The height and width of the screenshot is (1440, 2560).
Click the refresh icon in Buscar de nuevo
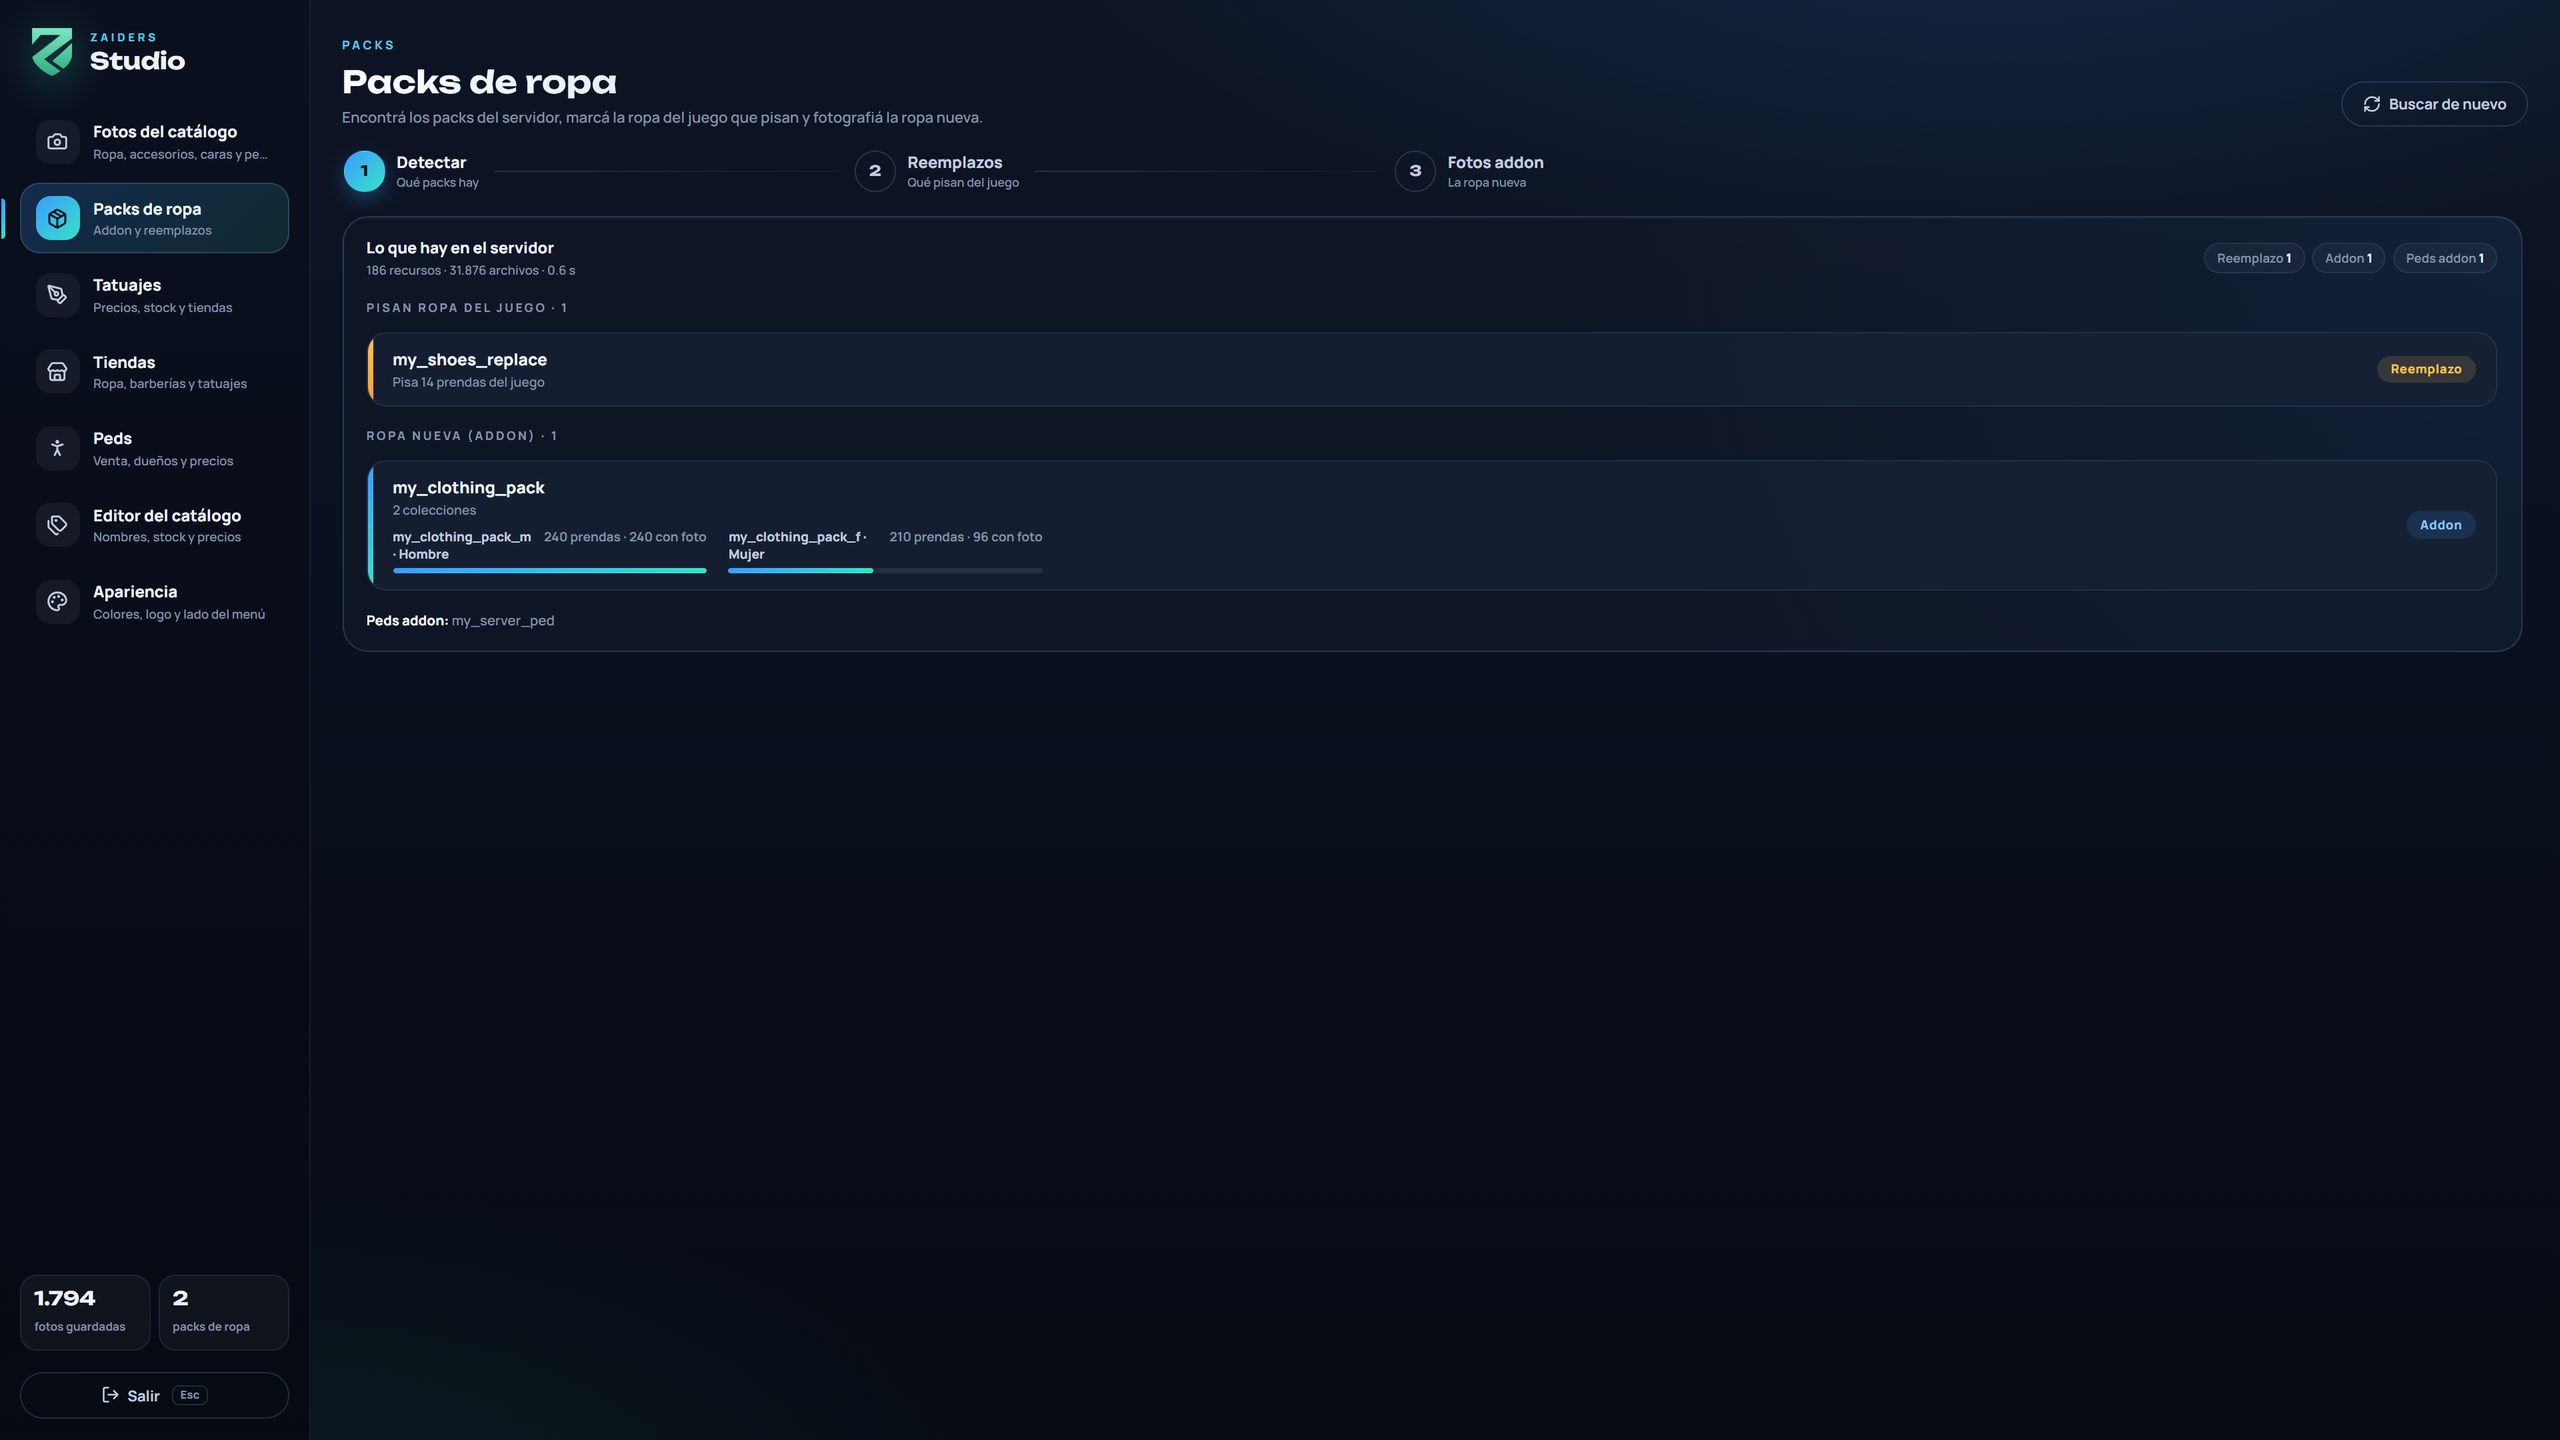click(x=2371, y=104)
